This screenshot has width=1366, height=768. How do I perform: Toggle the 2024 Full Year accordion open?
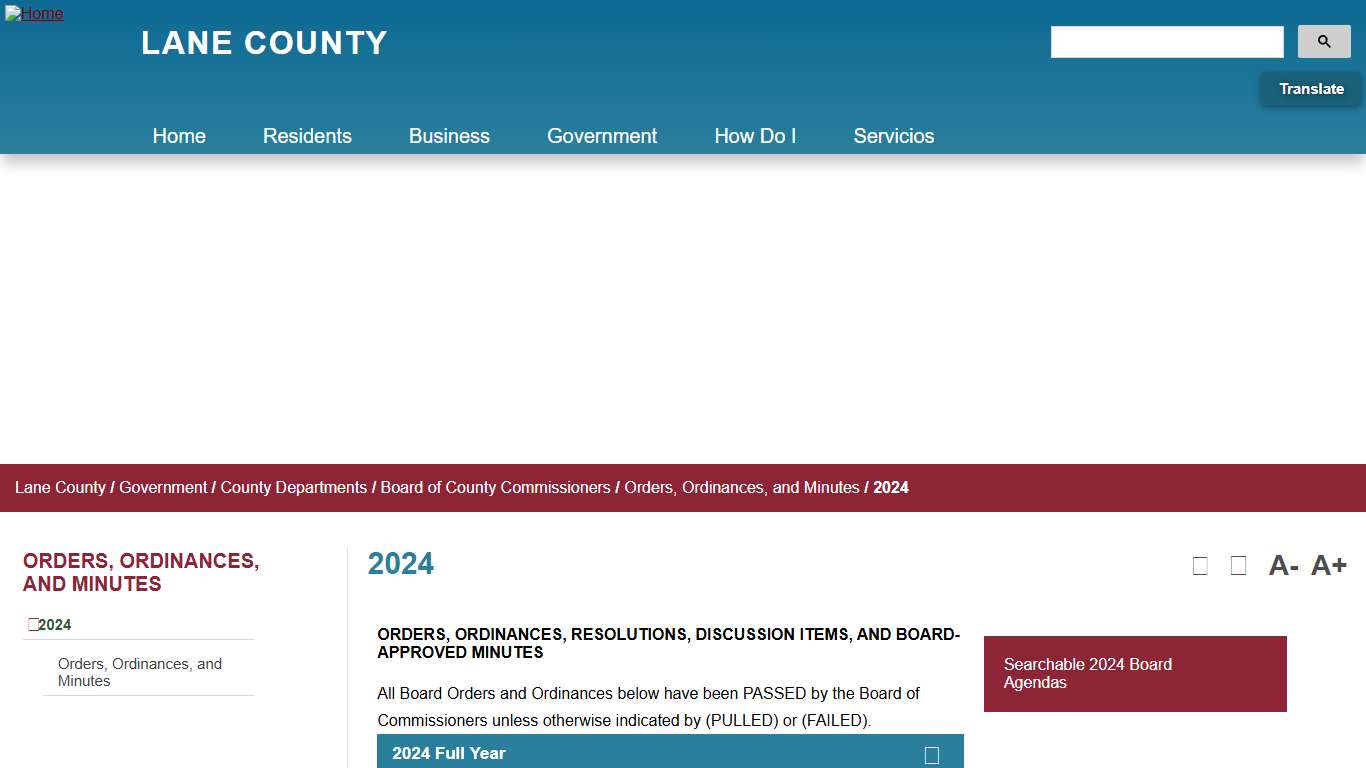coord(670,752)
